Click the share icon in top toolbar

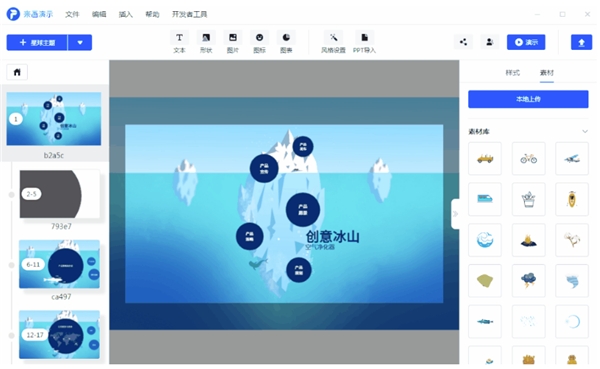(x=463, y=42)
